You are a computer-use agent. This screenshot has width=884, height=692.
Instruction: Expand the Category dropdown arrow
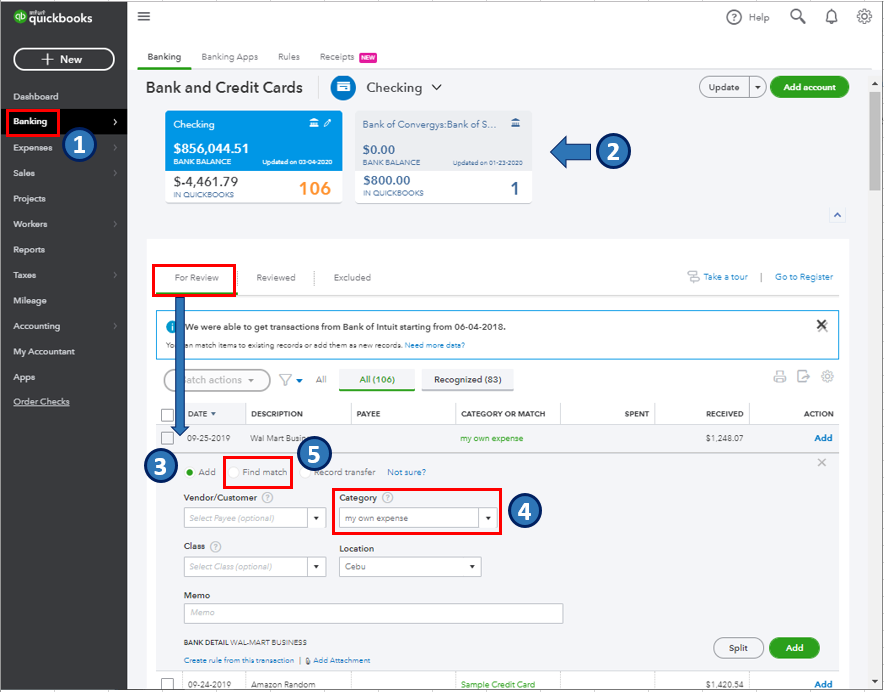coord(488,518)
